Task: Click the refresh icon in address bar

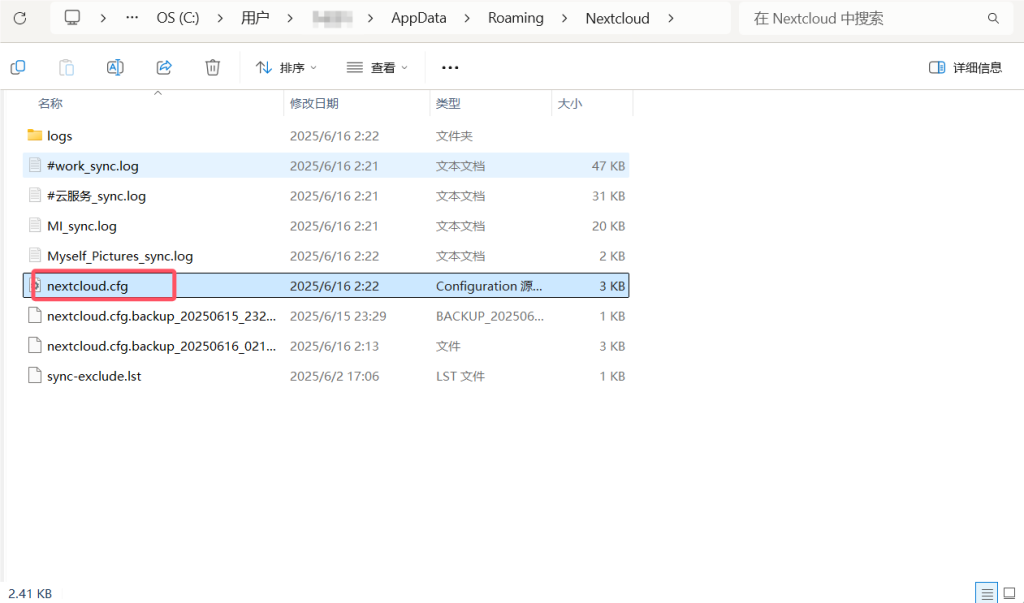Action: pyautogui.click(x=19, y=18)
